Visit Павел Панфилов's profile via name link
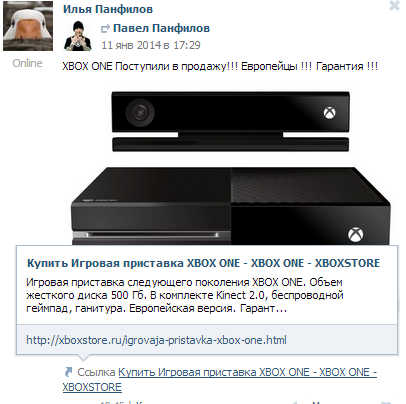Screen dimensions: 406x404 (x=161, y=28)
